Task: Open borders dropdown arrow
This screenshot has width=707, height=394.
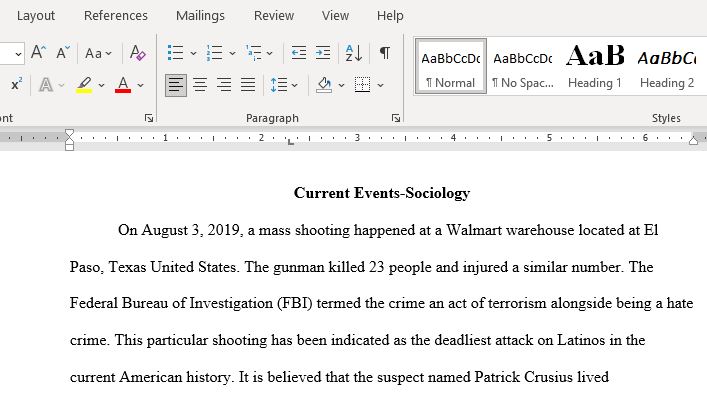Action: pos(380,85)
